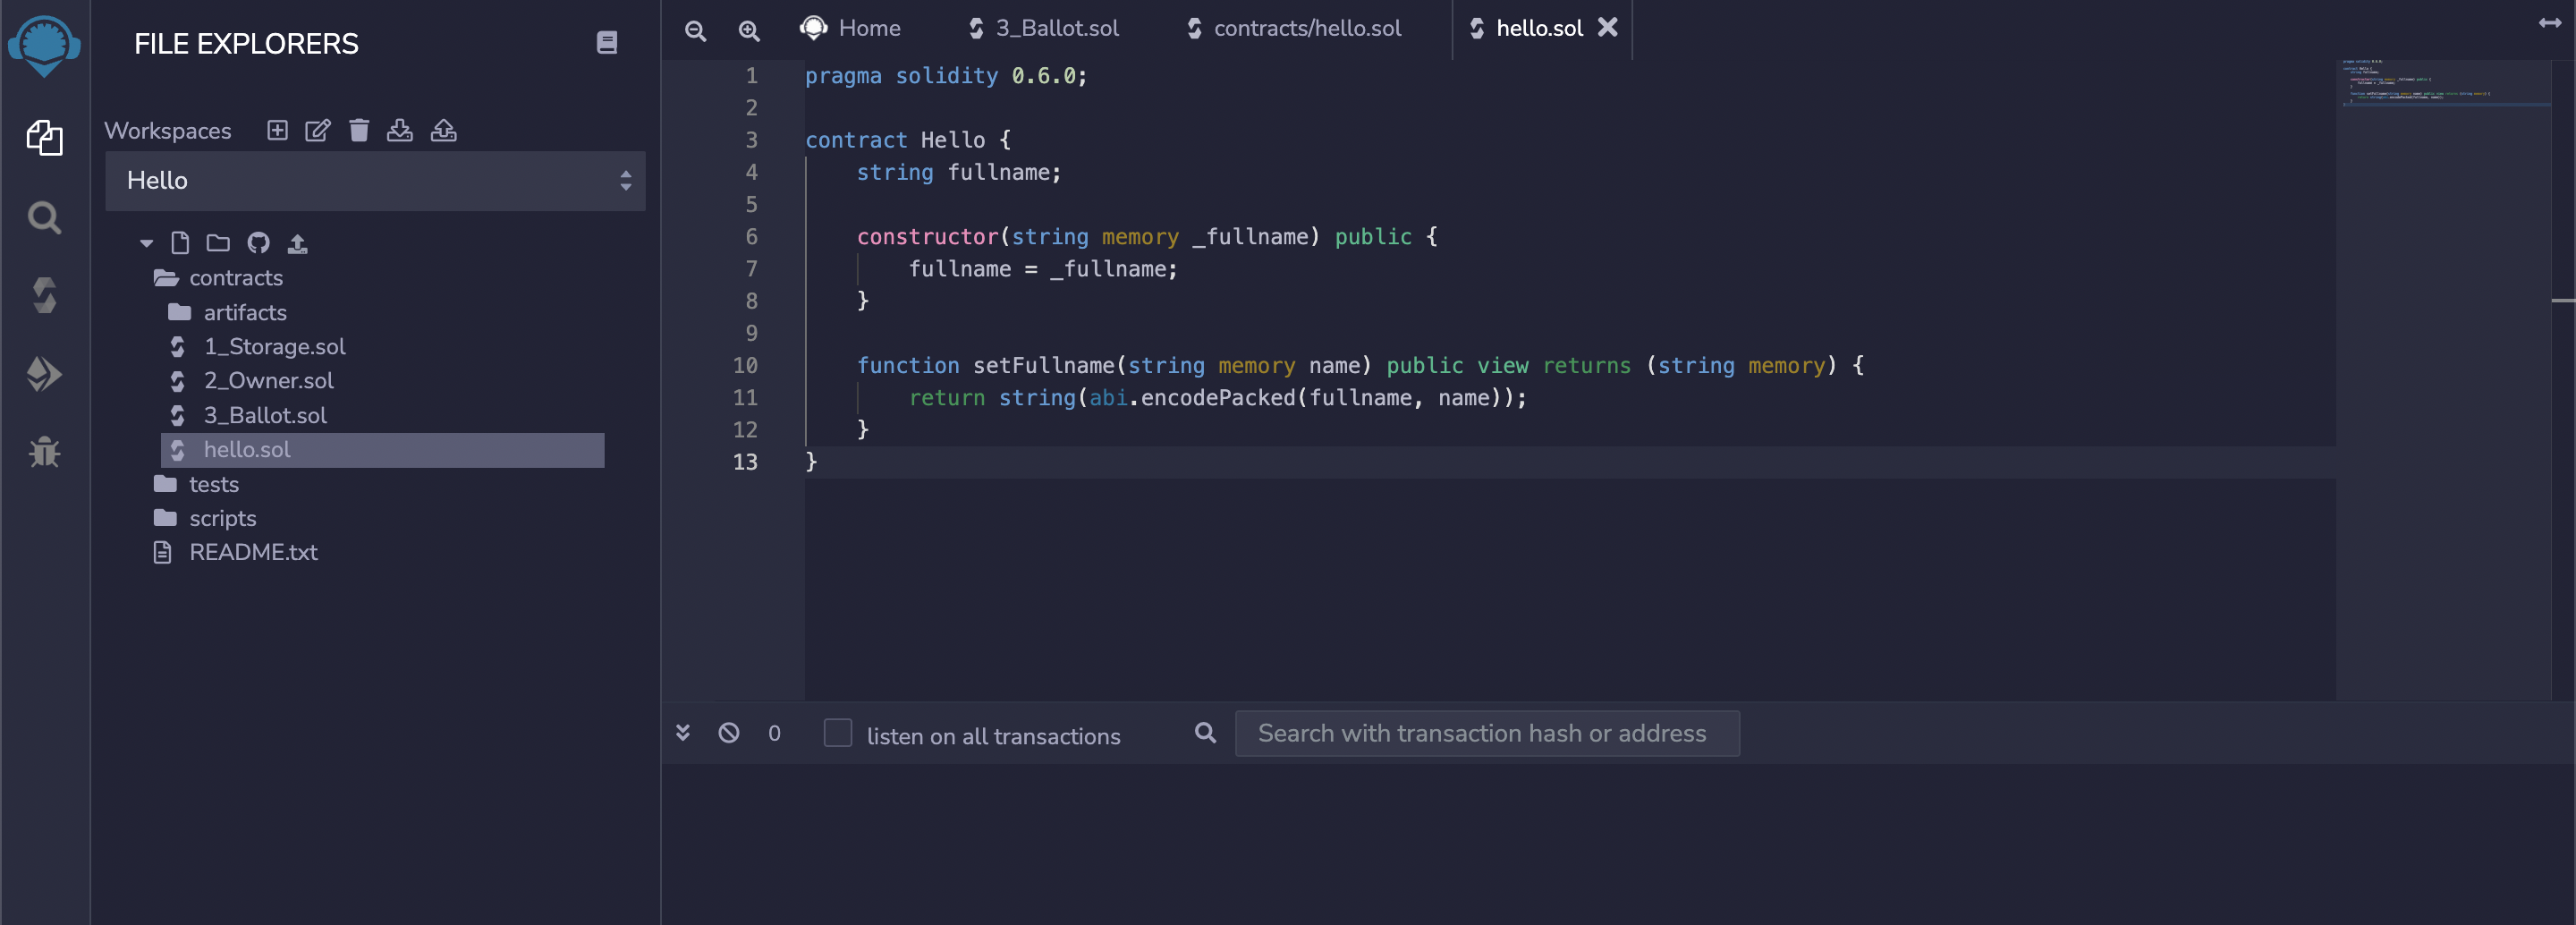2576x925 pixels.
Task: Clear the terminal console
Action: pos(729,733)
